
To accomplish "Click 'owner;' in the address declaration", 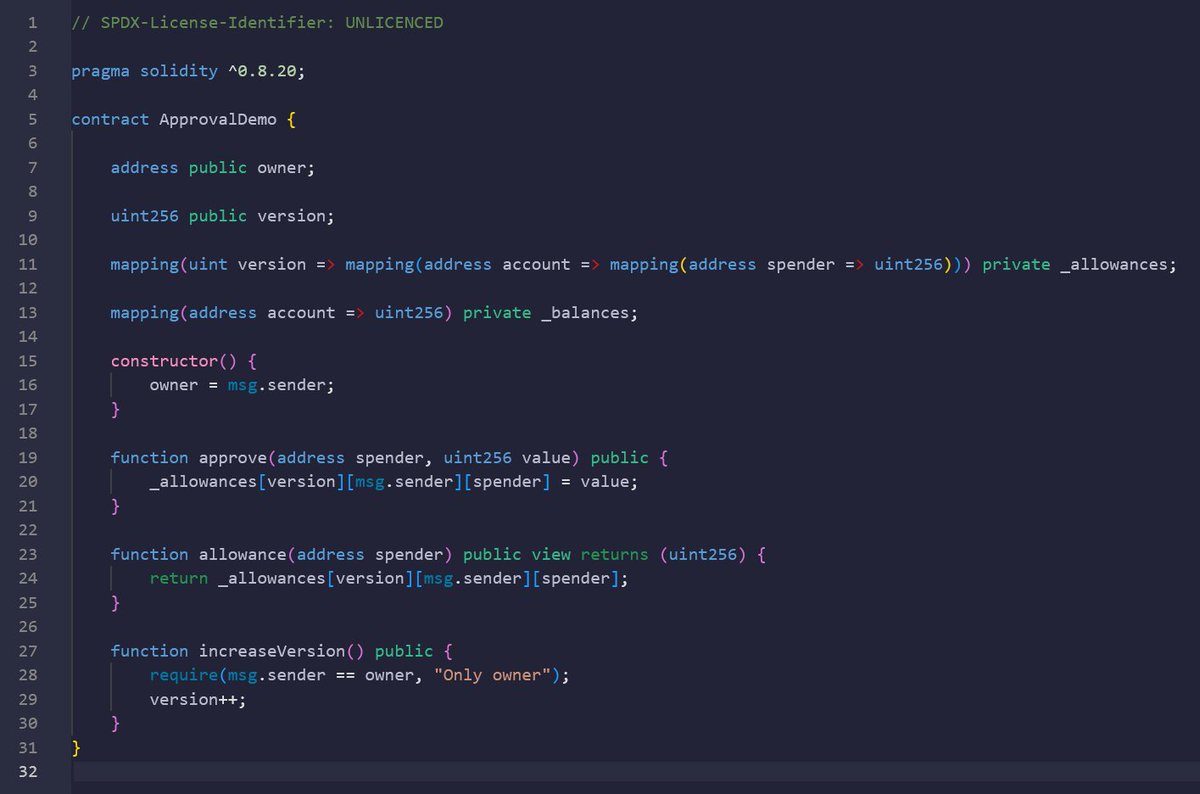I will point(286,168).
